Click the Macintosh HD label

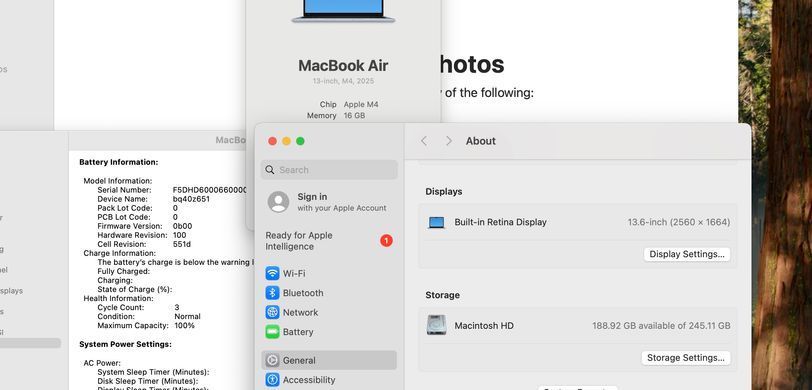coord(484,326)
